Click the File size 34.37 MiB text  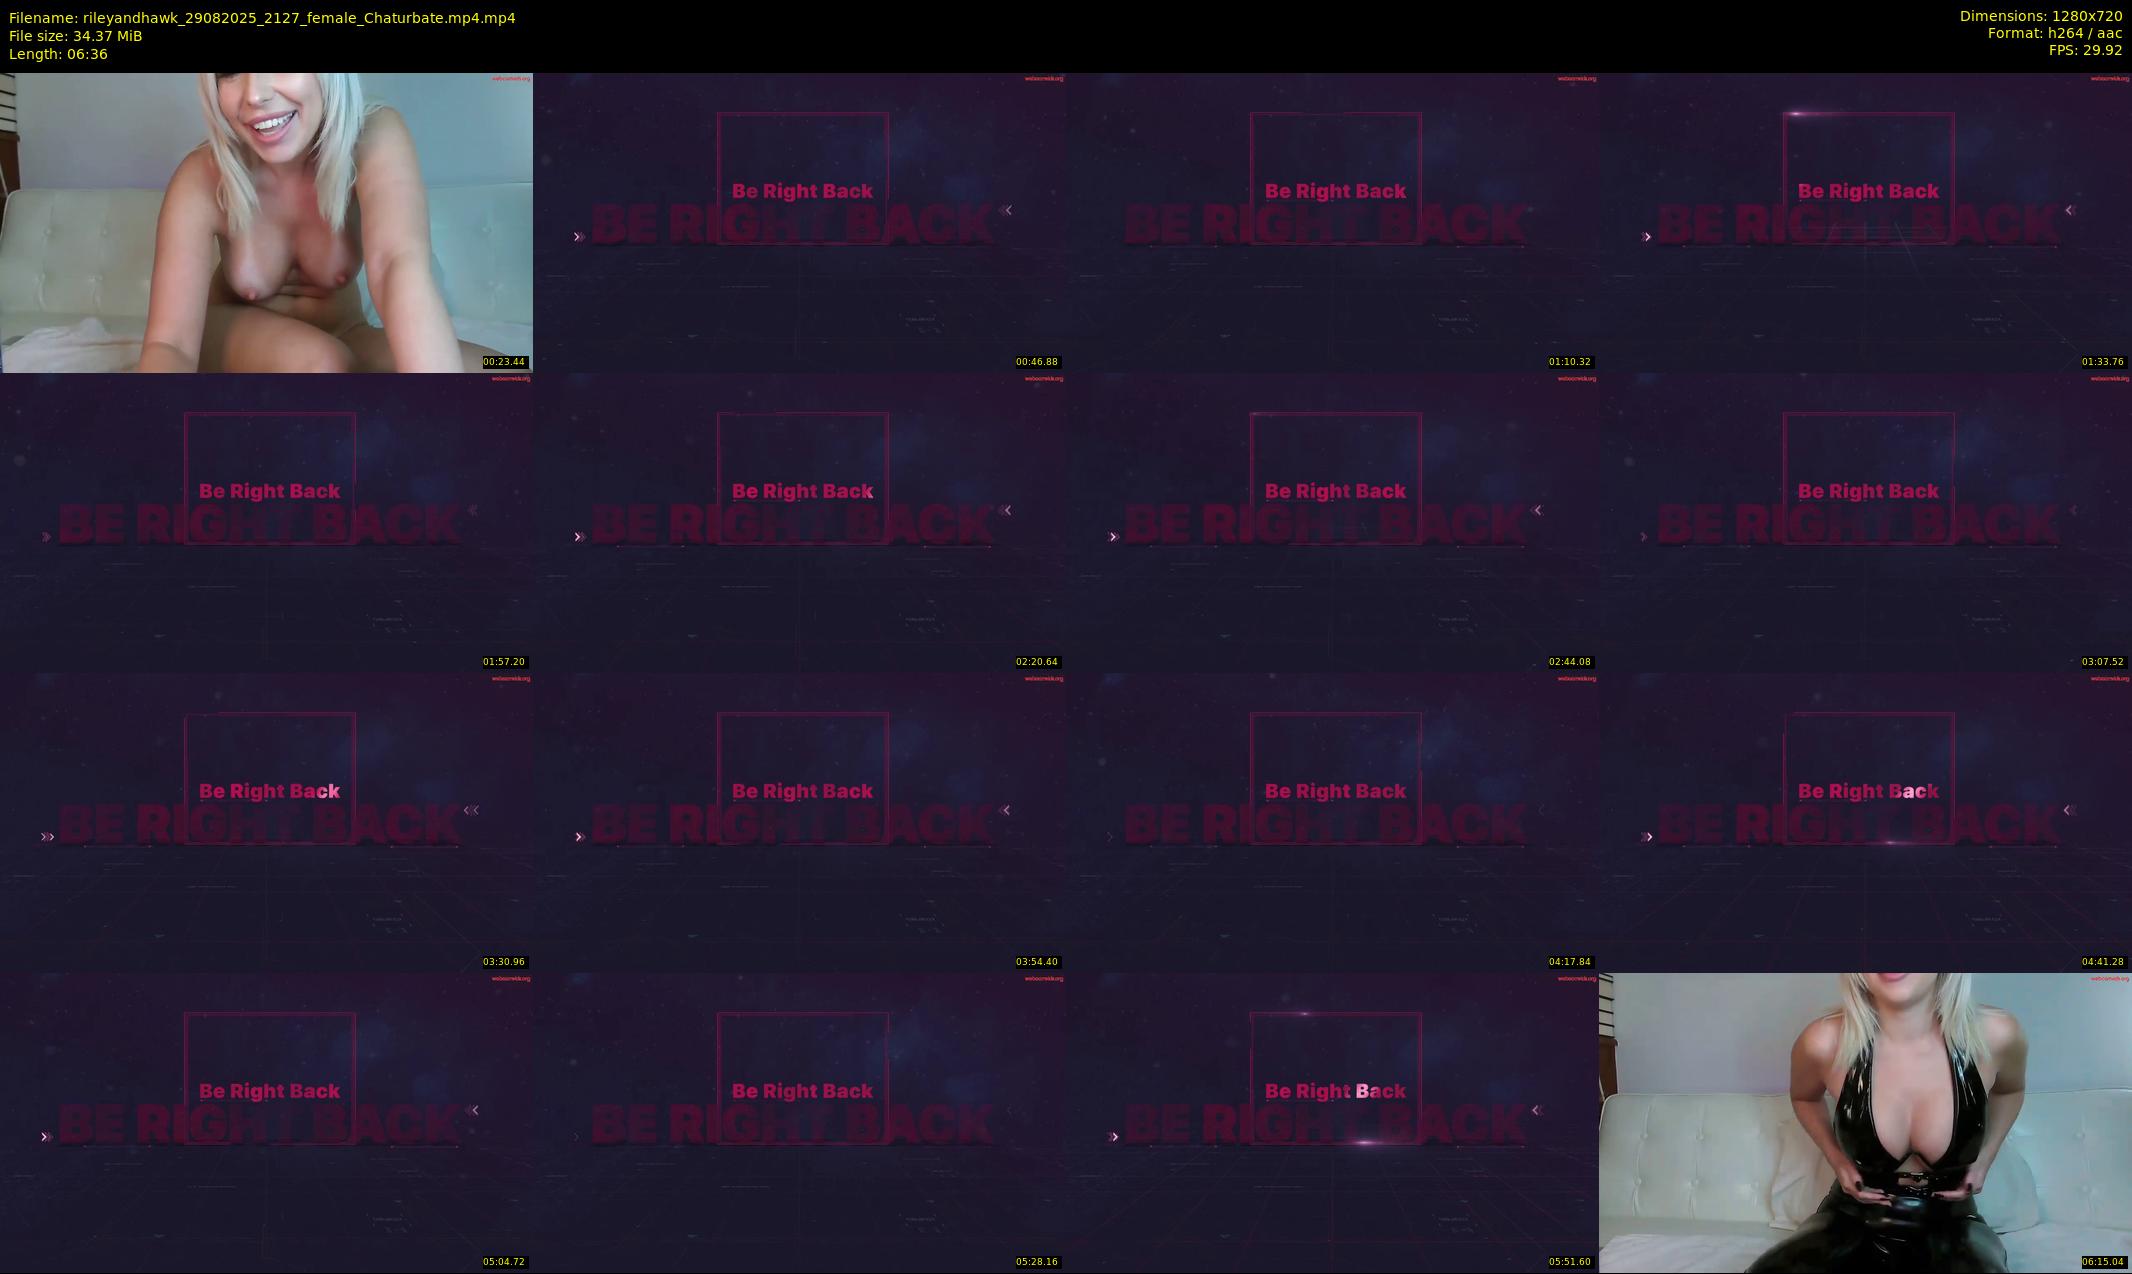(76, 36)
